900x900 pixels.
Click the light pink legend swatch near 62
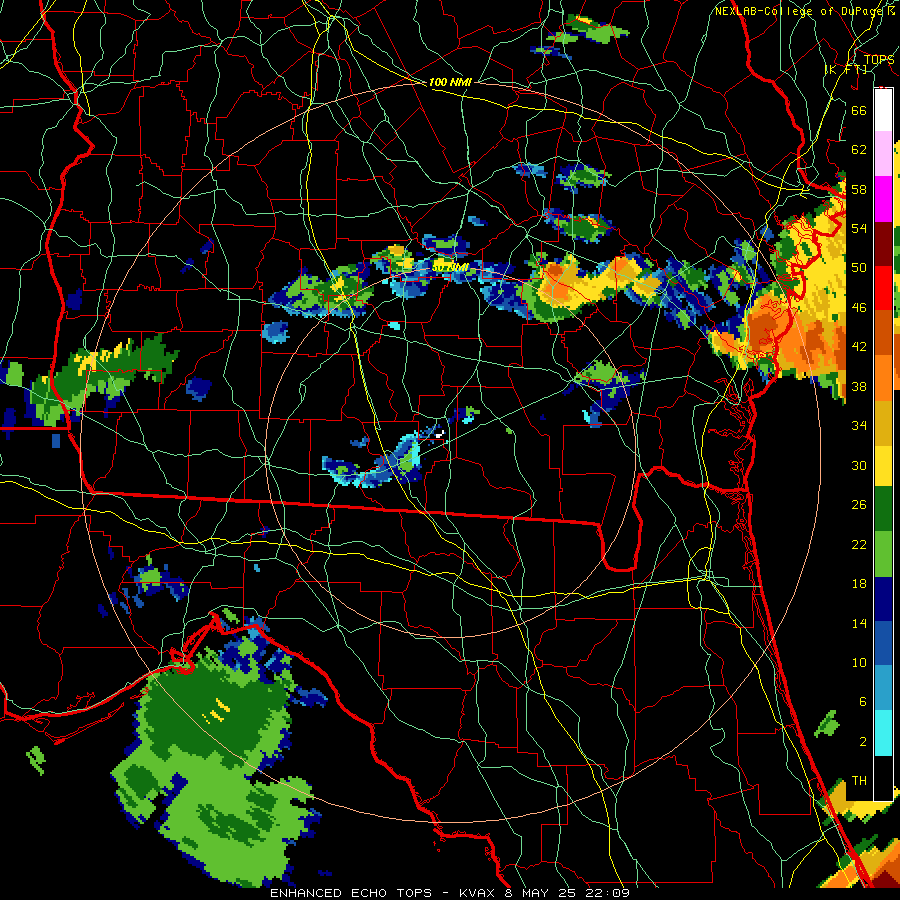coord(883,153)
